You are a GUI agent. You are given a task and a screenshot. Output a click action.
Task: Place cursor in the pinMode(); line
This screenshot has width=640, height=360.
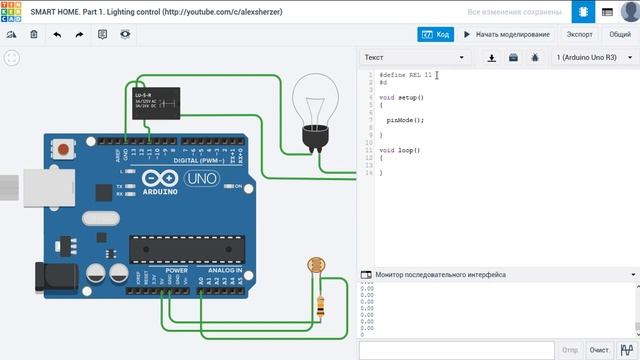405,120
